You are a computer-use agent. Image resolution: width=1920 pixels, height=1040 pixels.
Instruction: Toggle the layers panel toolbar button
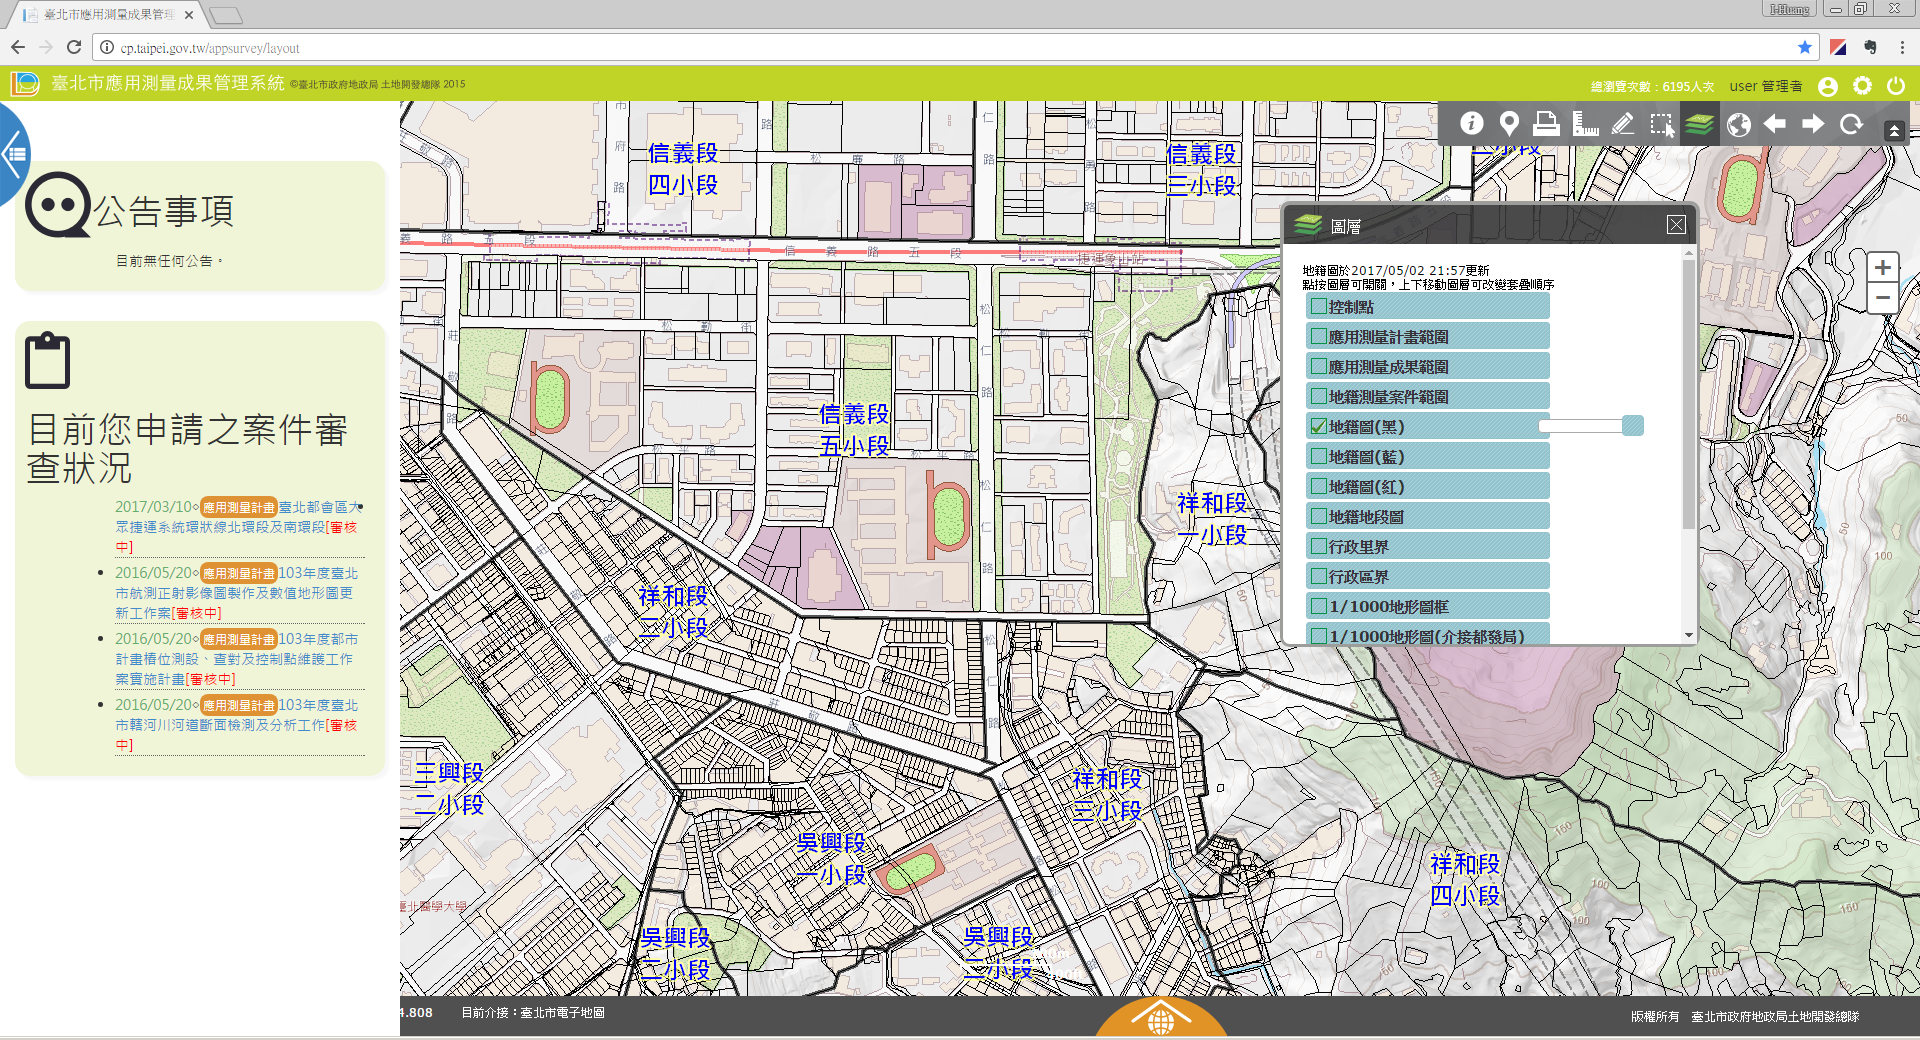click(x=1699, y=124)
